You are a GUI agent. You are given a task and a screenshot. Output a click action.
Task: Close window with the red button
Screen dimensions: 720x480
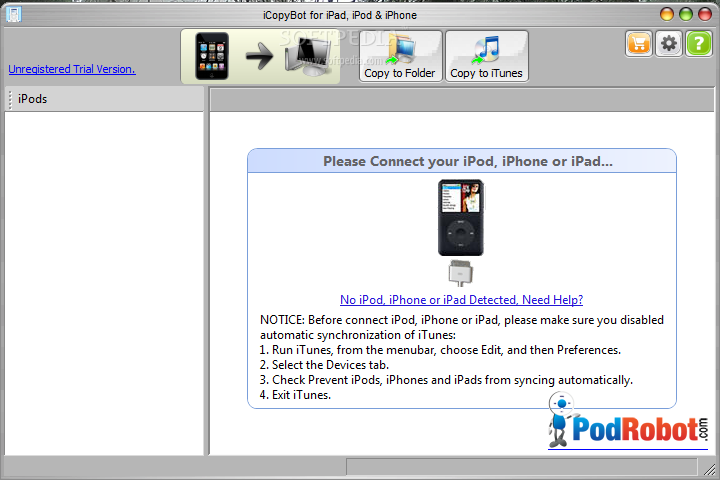click(705, 14)
